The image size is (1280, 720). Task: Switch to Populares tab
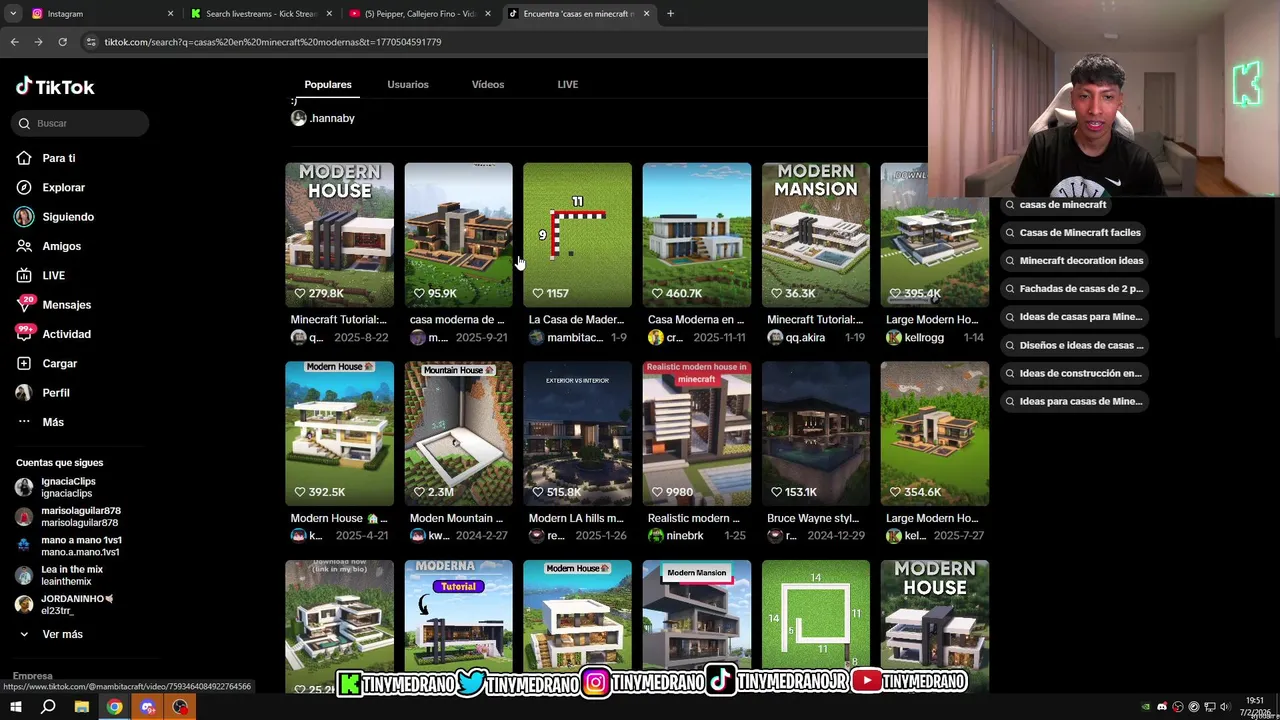pos(328,85)
